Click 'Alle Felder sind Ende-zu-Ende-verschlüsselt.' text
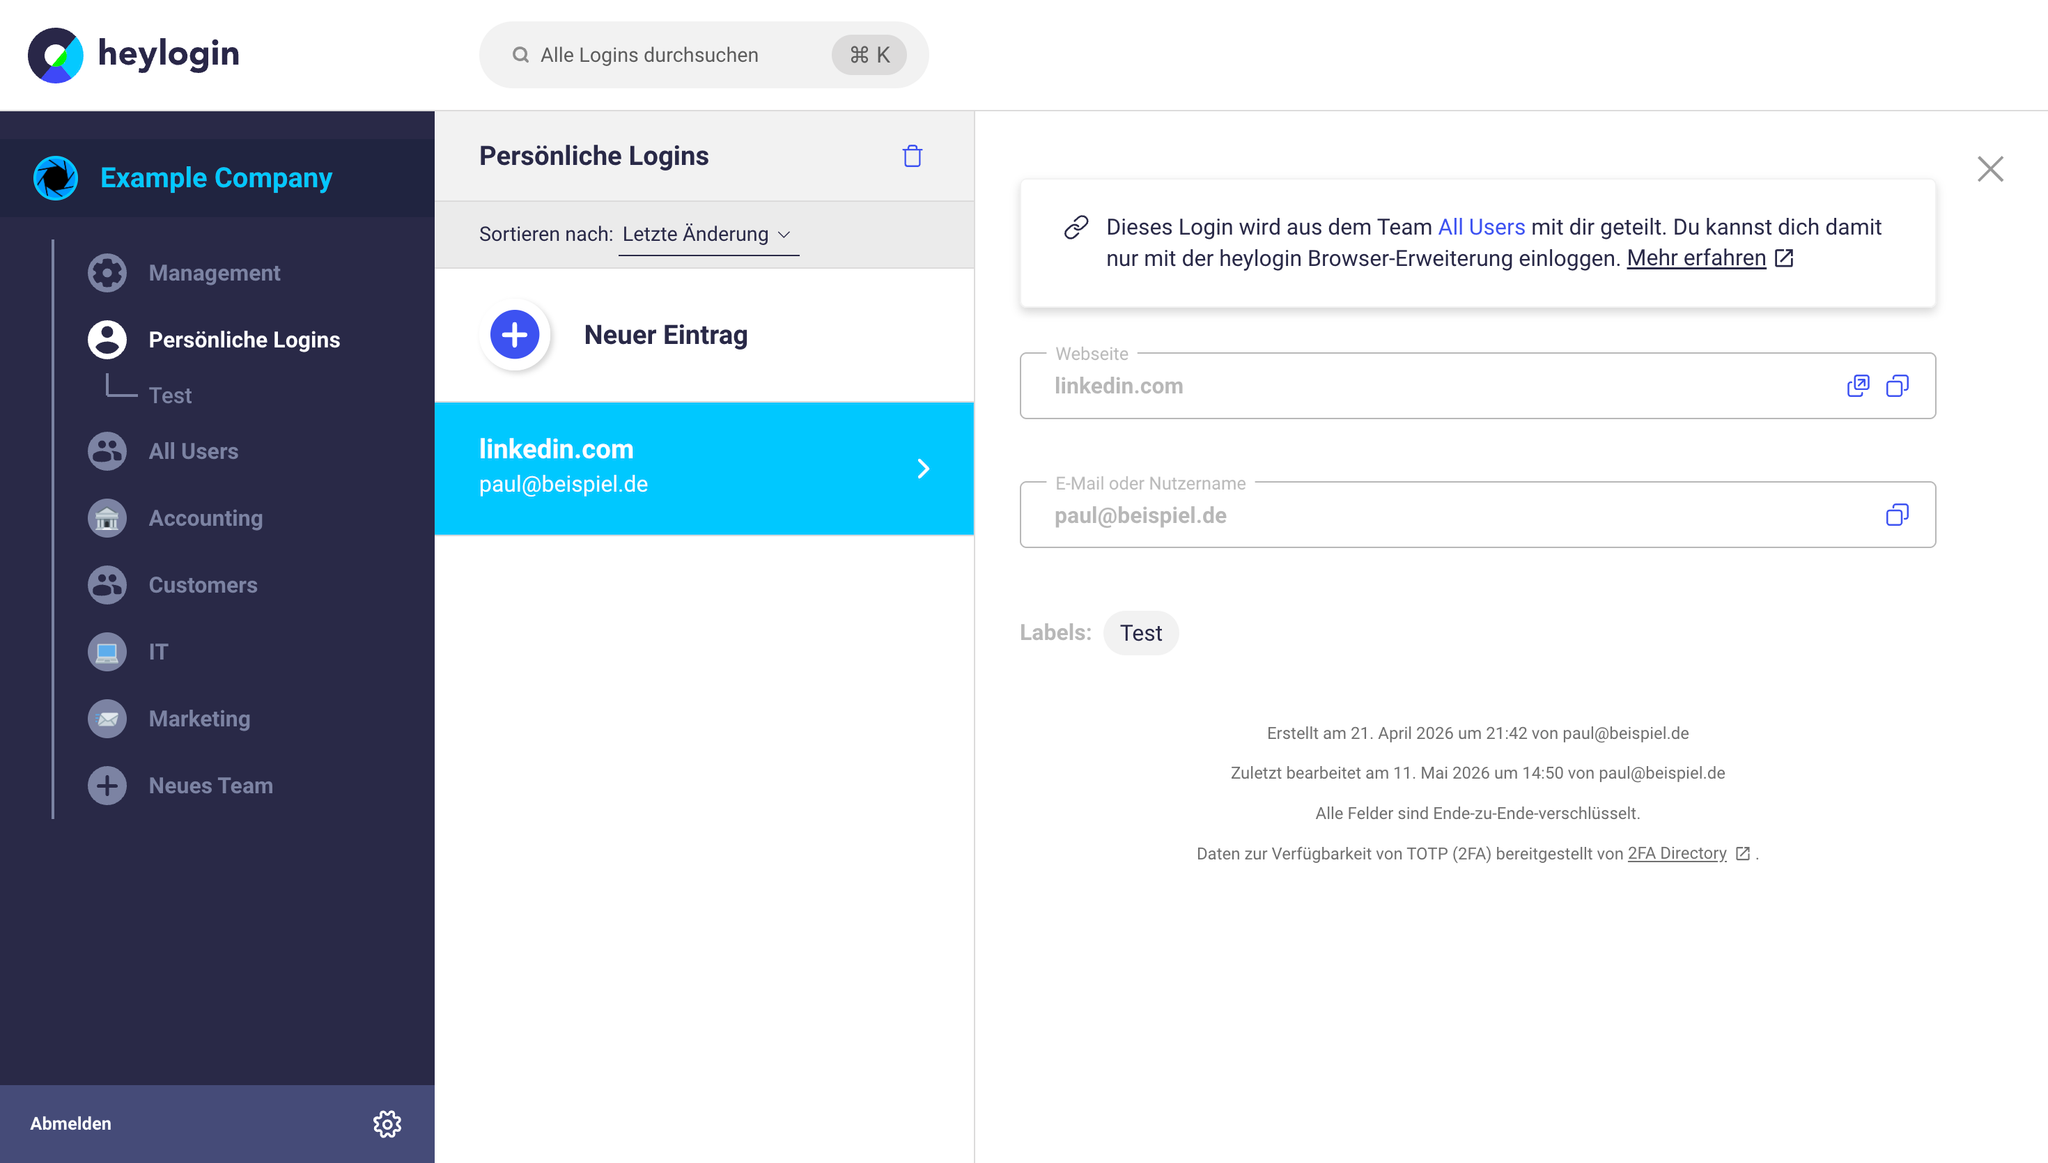Viewport: 2048px width, 1163px height. 1477,813
